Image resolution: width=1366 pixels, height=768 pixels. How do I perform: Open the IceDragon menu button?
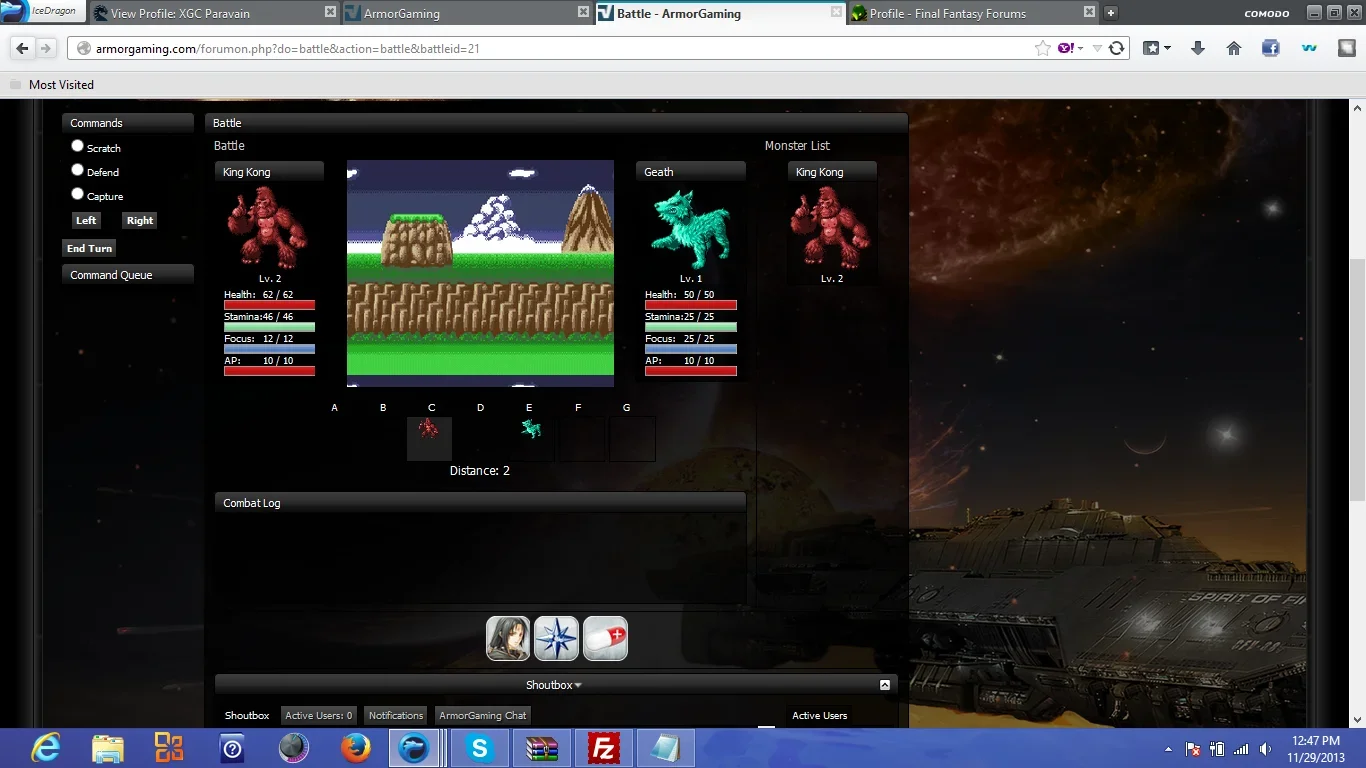click(44, 12)
